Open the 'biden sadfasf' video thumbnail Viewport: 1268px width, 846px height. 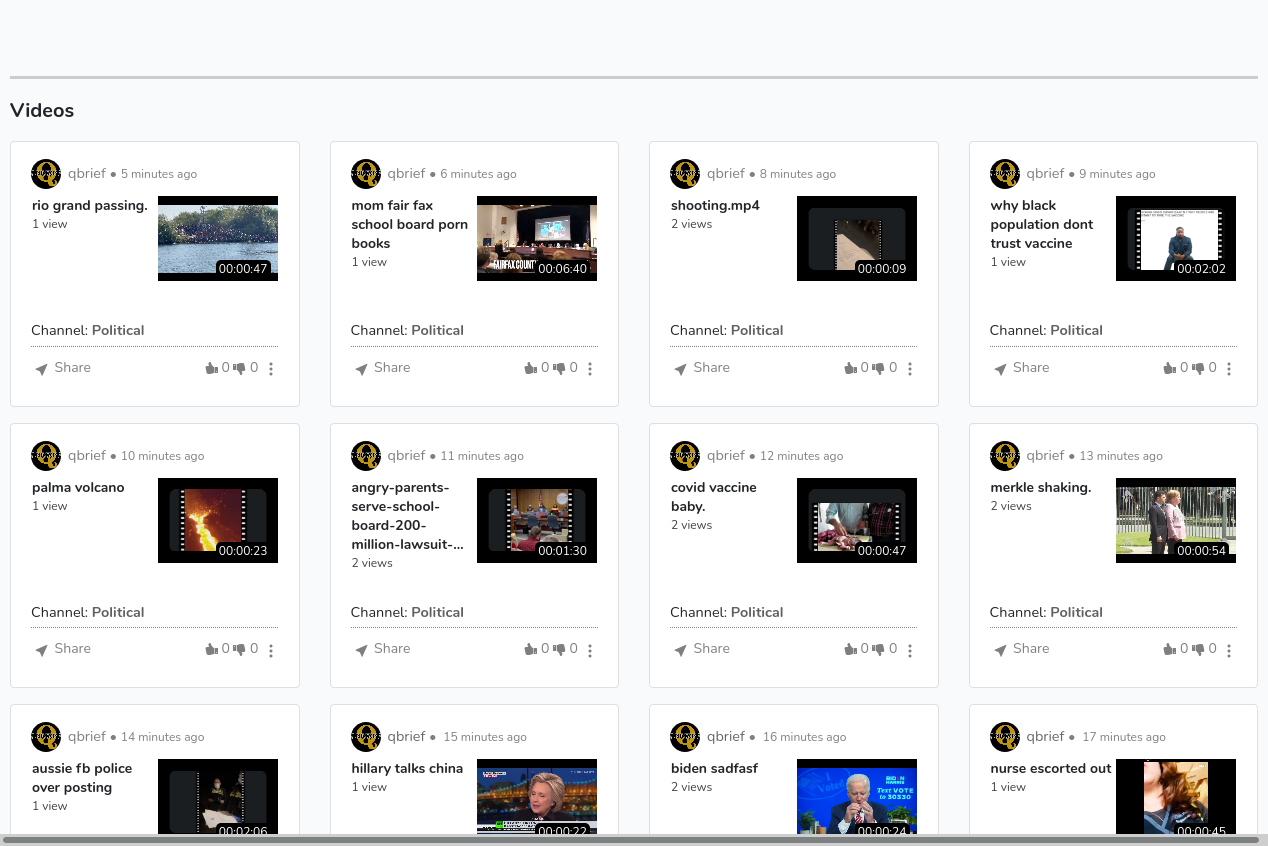(857, 797)
